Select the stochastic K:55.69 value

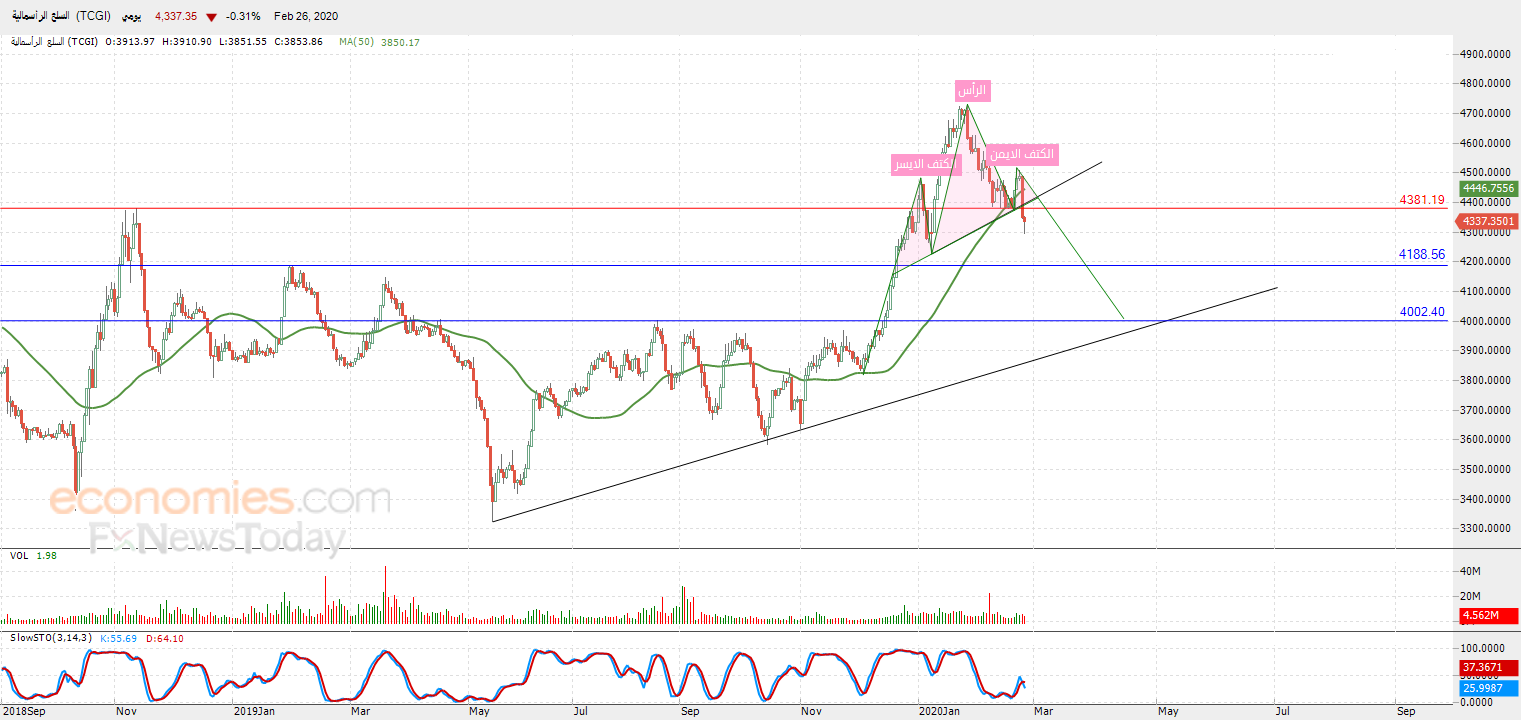[119, 638]
